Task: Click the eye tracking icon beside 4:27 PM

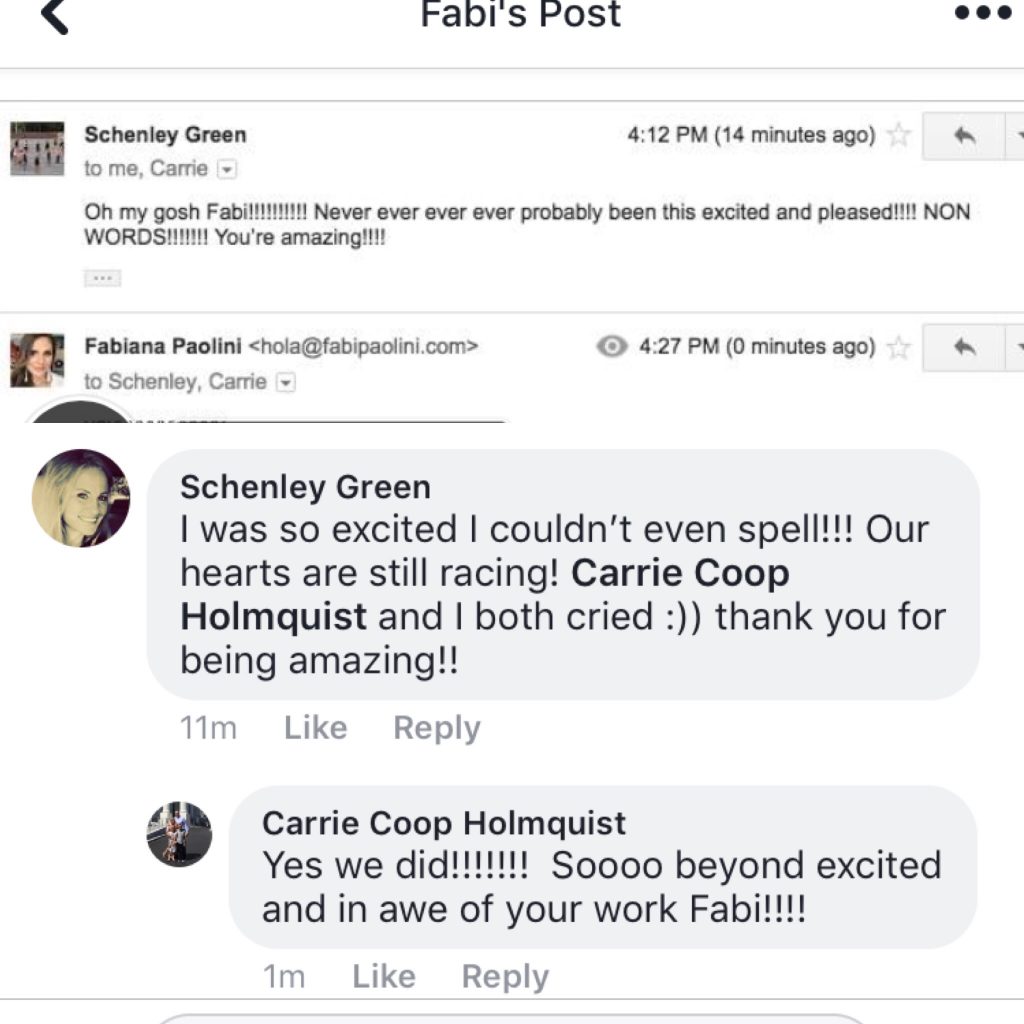Action: (x=612, y=347)
